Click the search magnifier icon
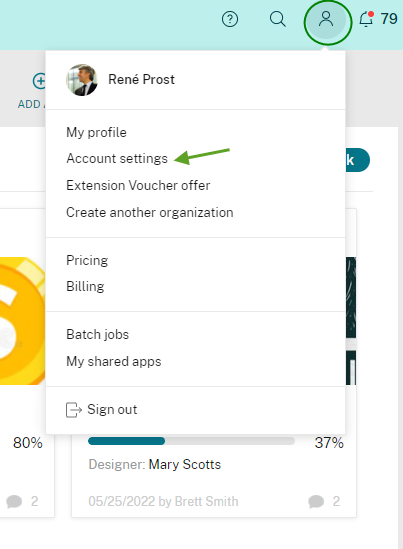The image size is (403, 549). [x=278, y=19]
